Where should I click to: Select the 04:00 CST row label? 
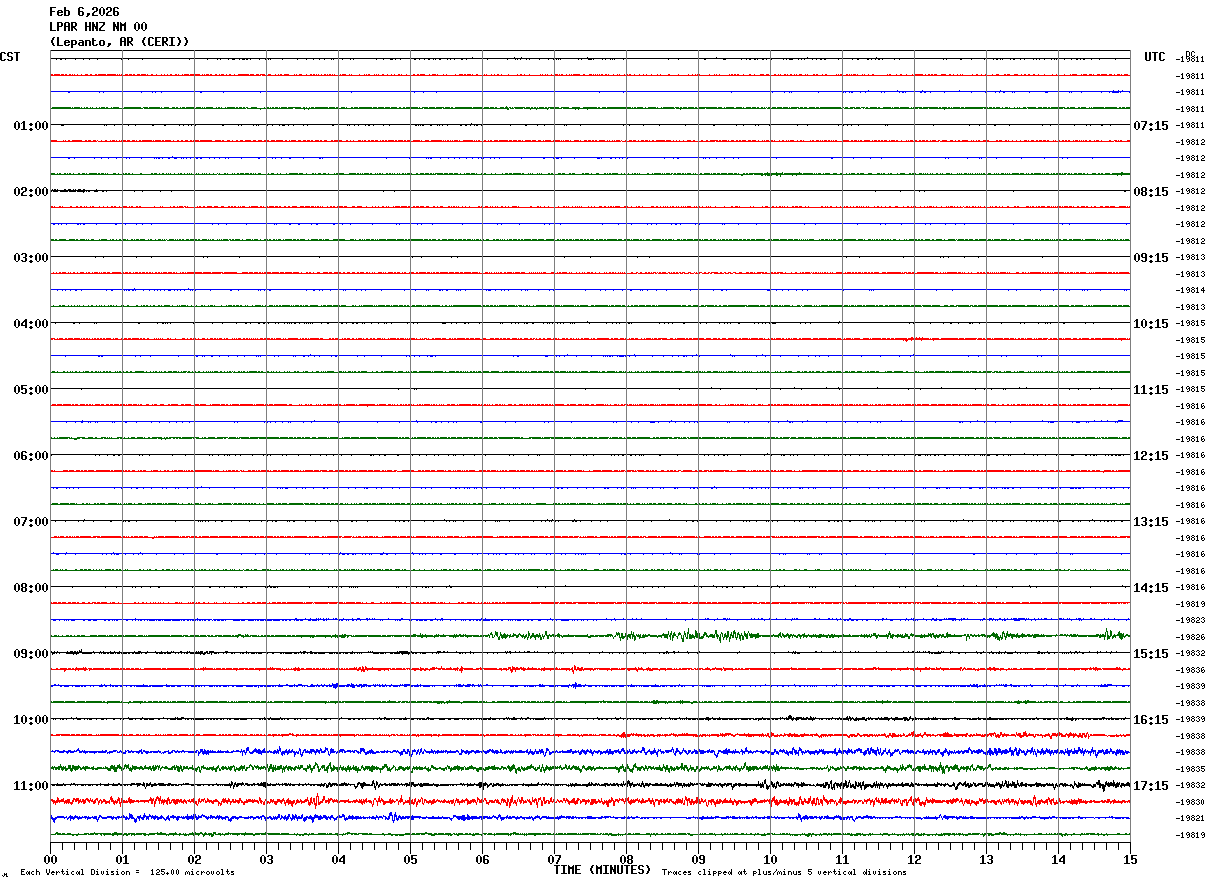coord(30,324)
